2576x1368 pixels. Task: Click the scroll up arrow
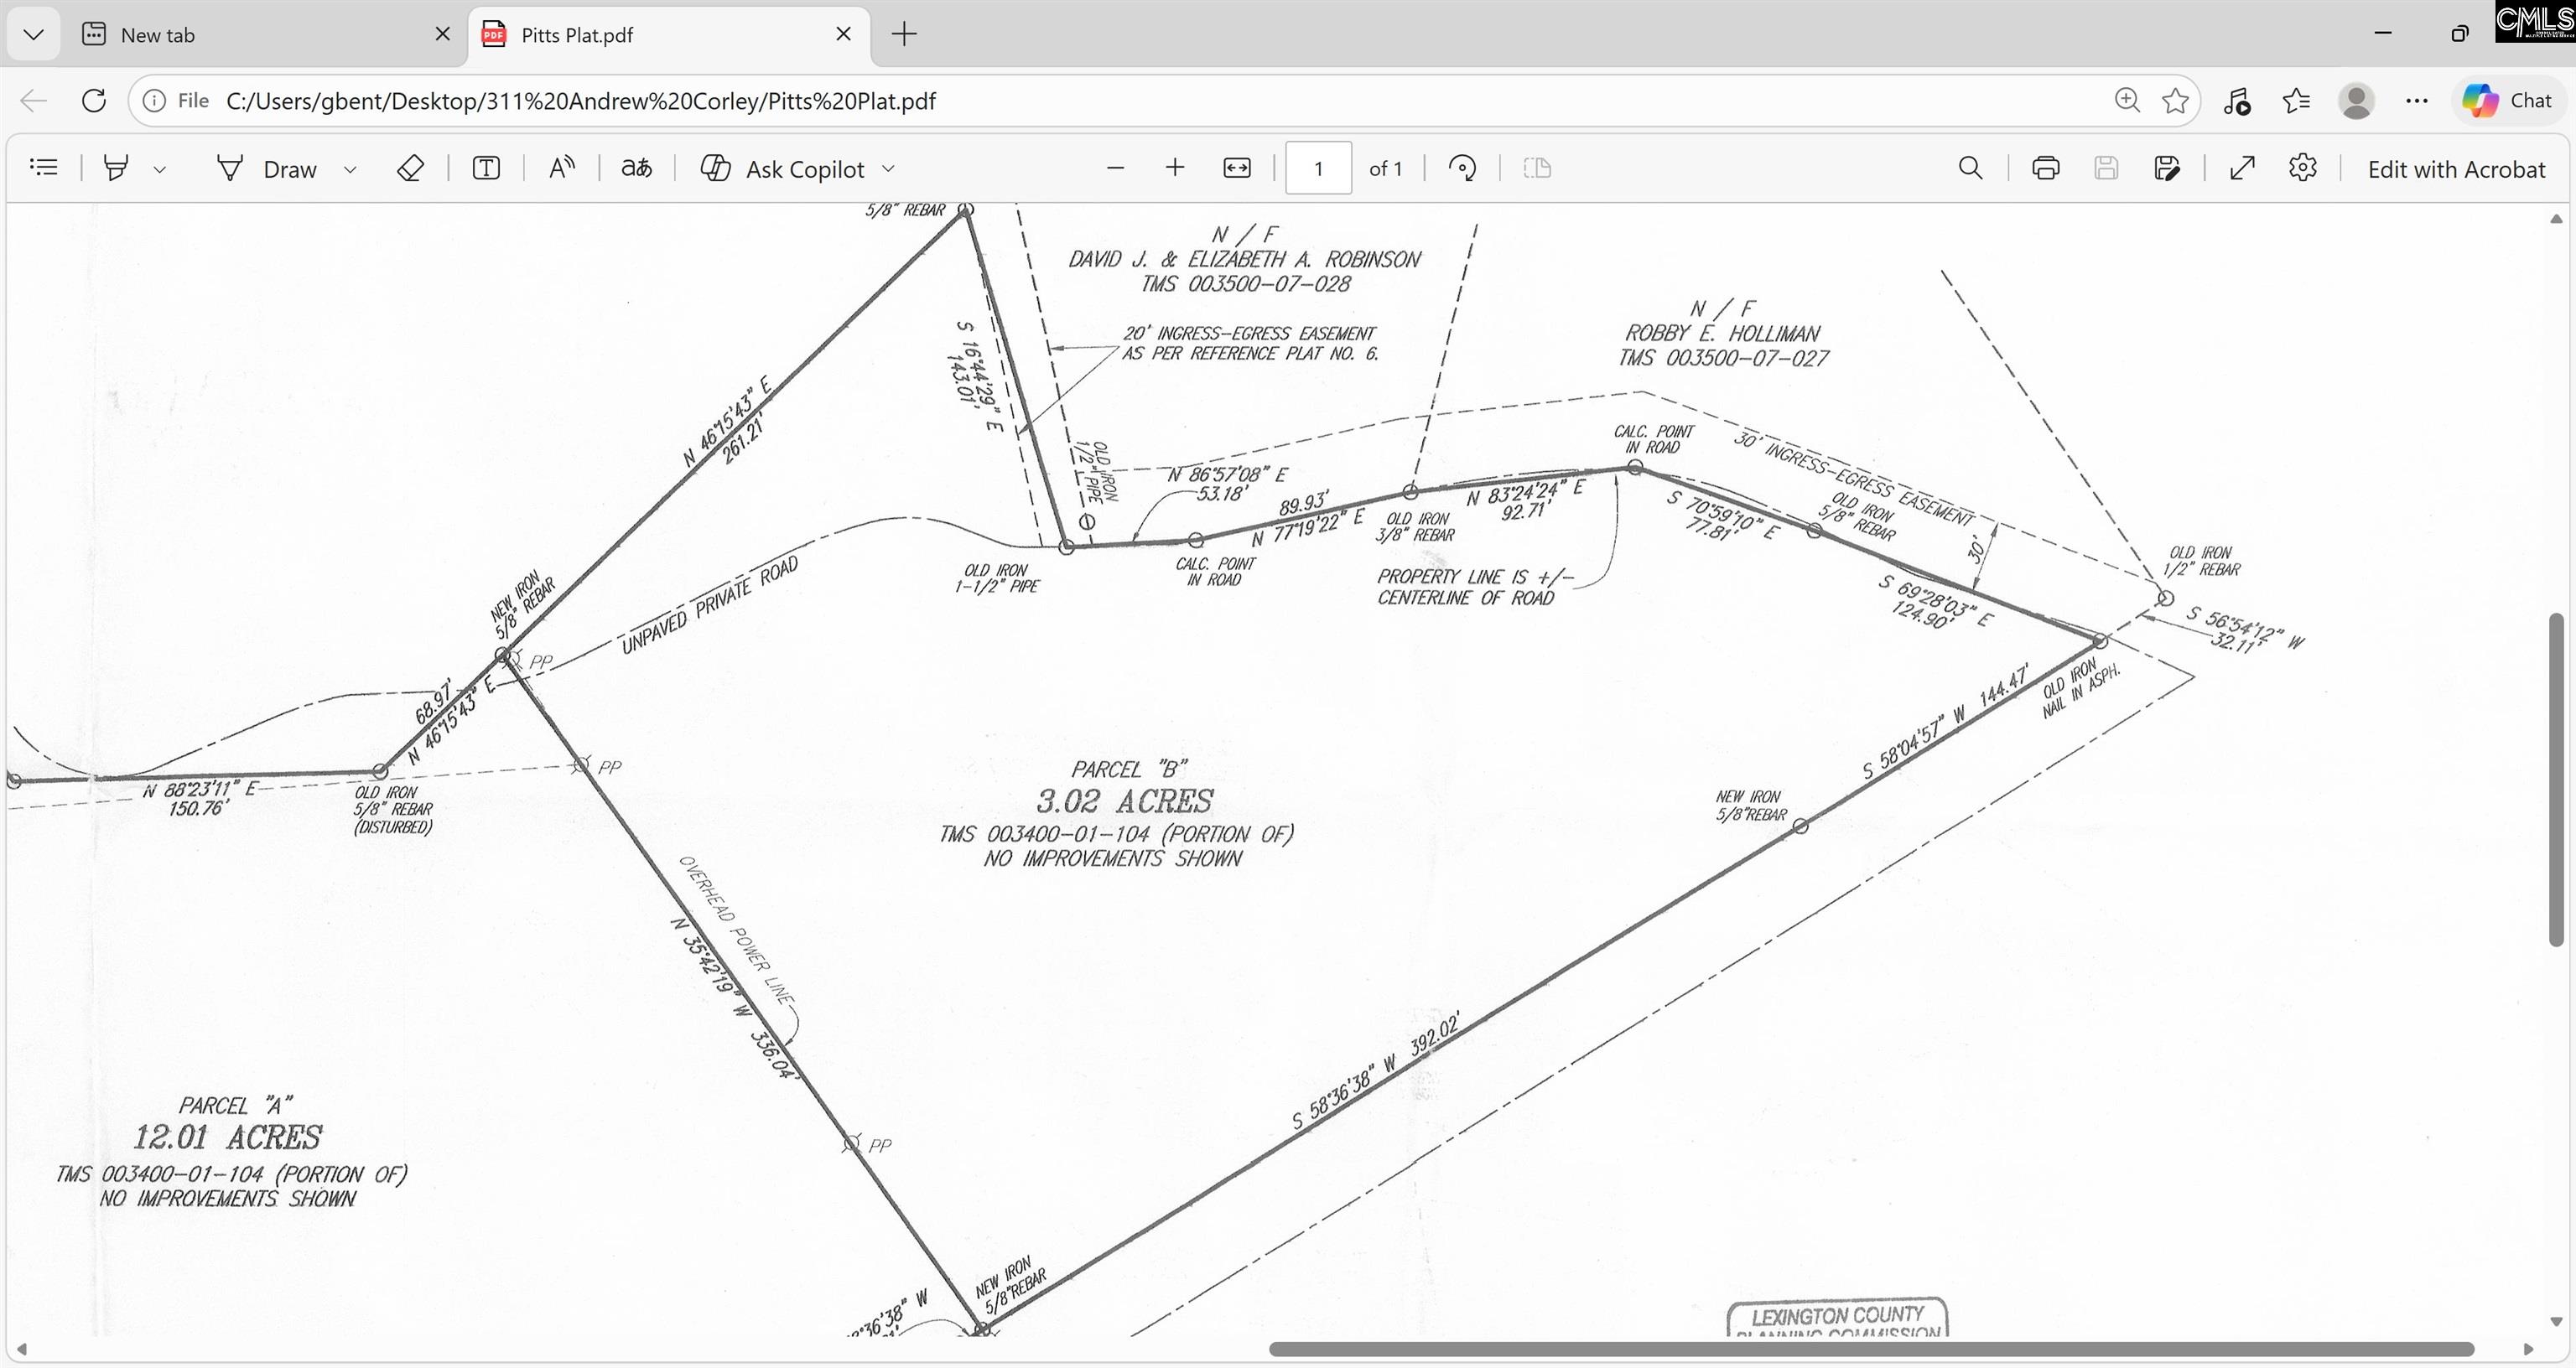[x=2556, y=218]
